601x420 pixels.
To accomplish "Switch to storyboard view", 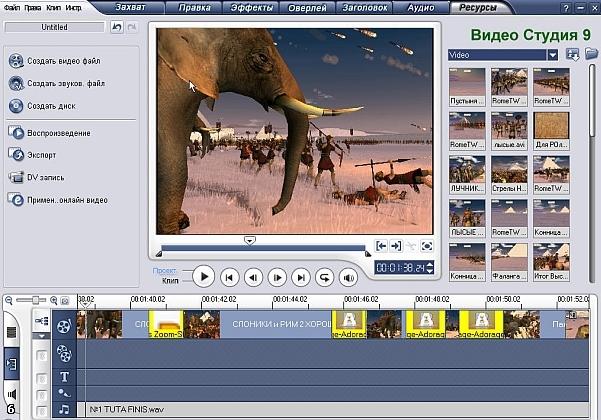I will (x=11, y=332).
